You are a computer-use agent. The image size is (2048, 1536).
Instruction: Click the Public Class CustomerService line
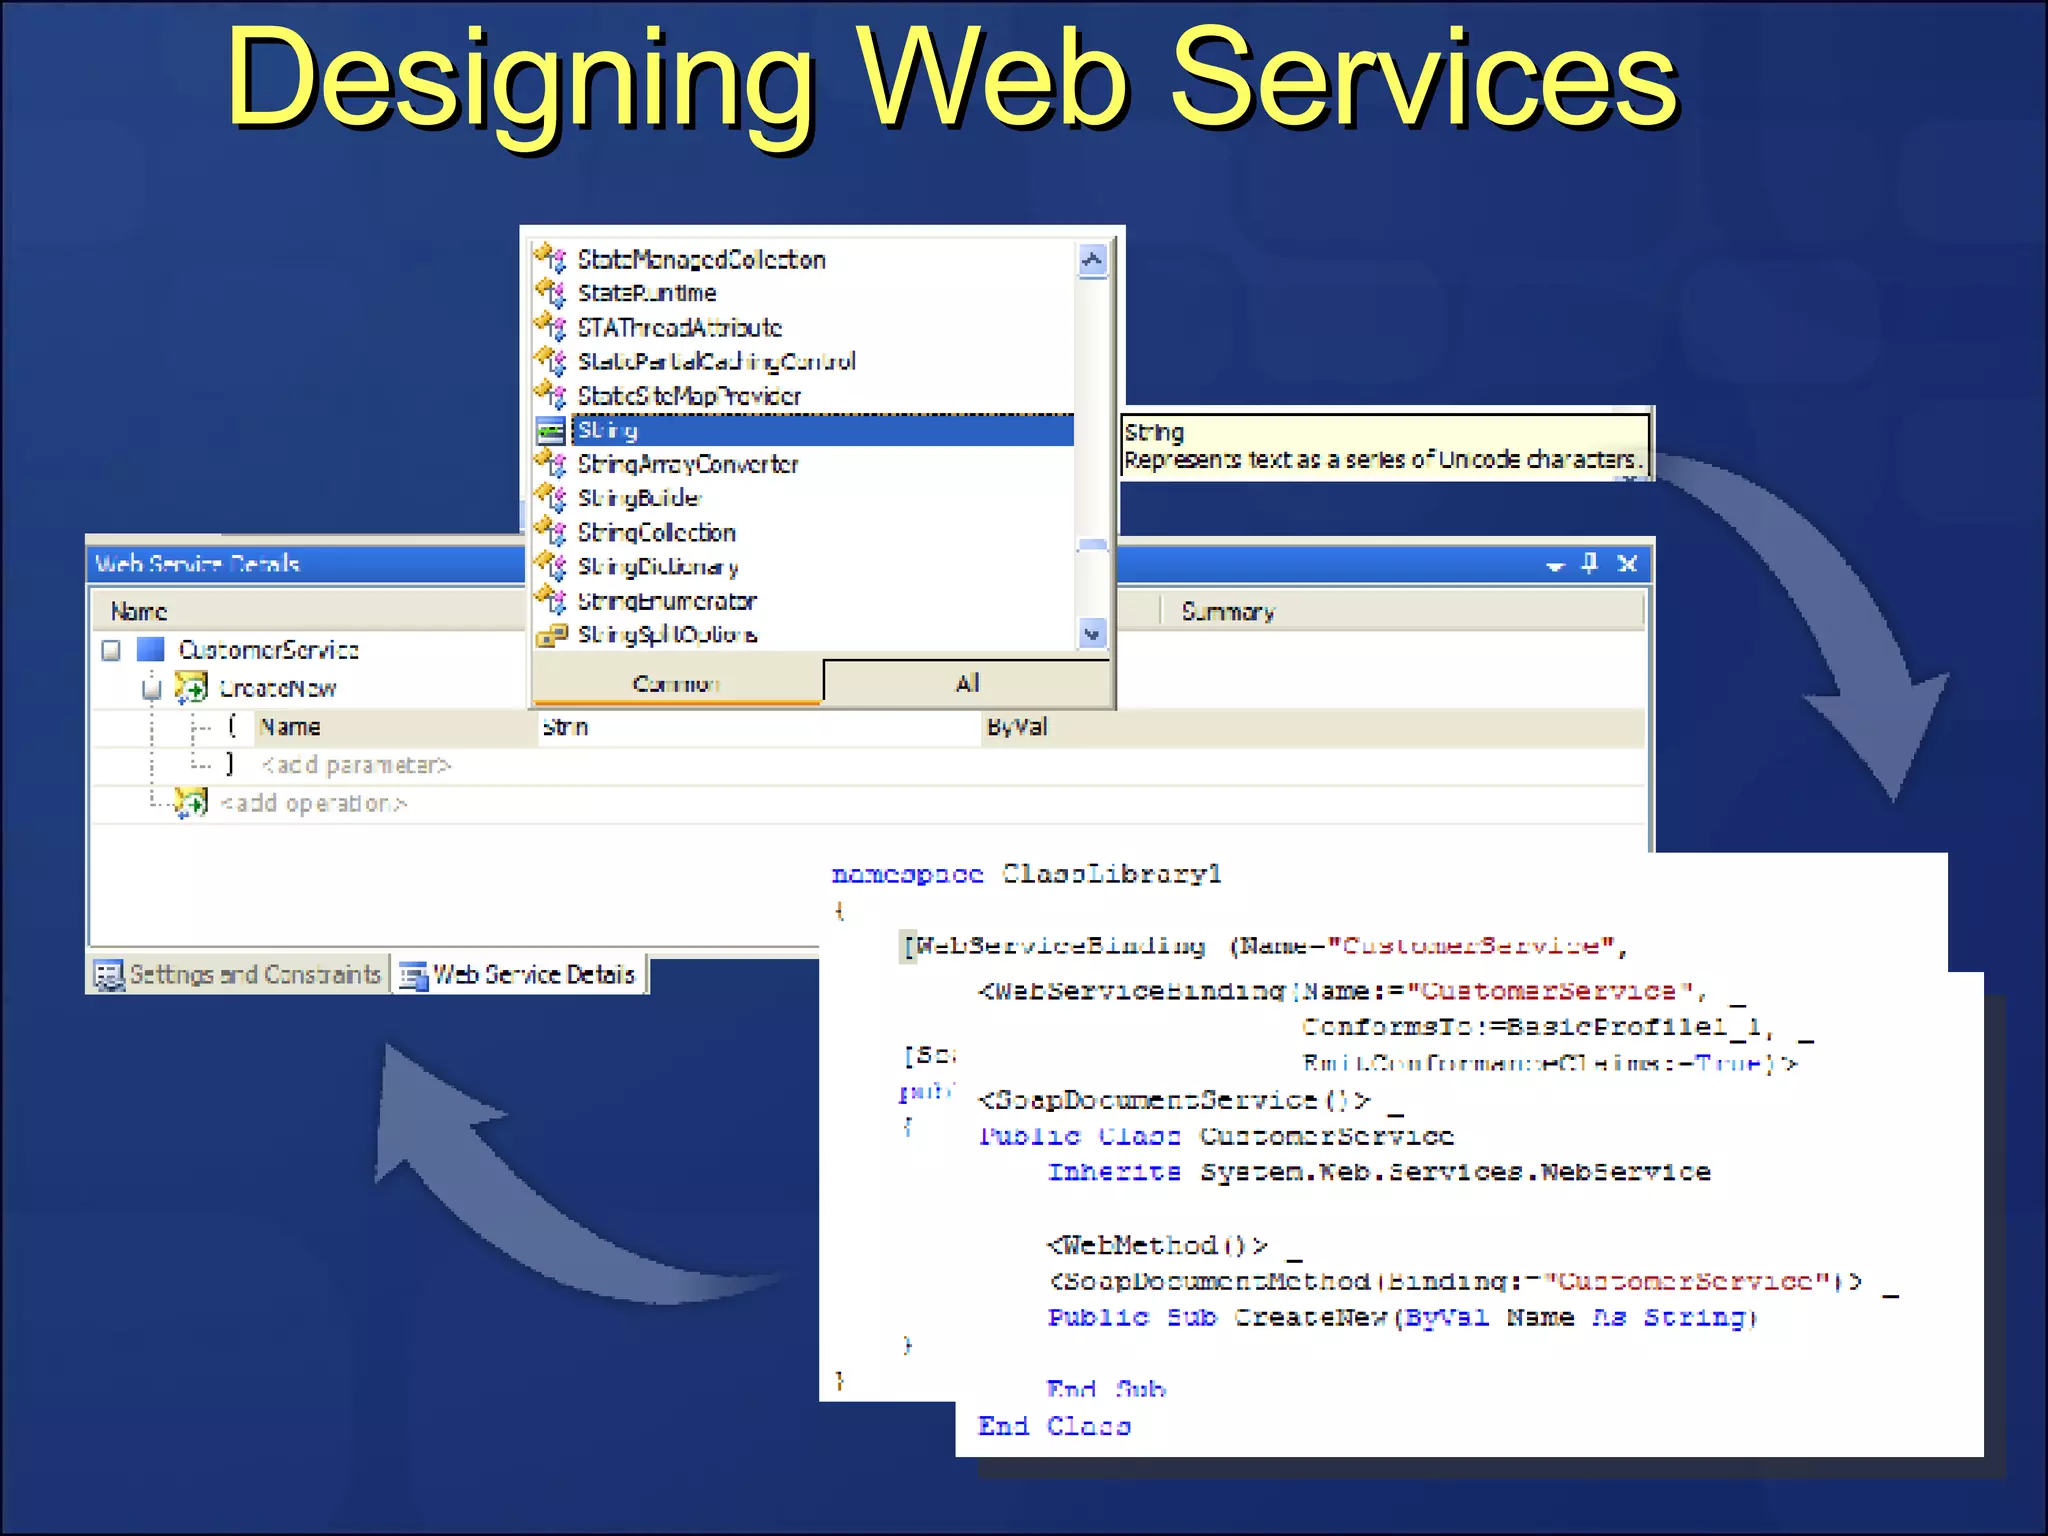click(1215, 1136)
